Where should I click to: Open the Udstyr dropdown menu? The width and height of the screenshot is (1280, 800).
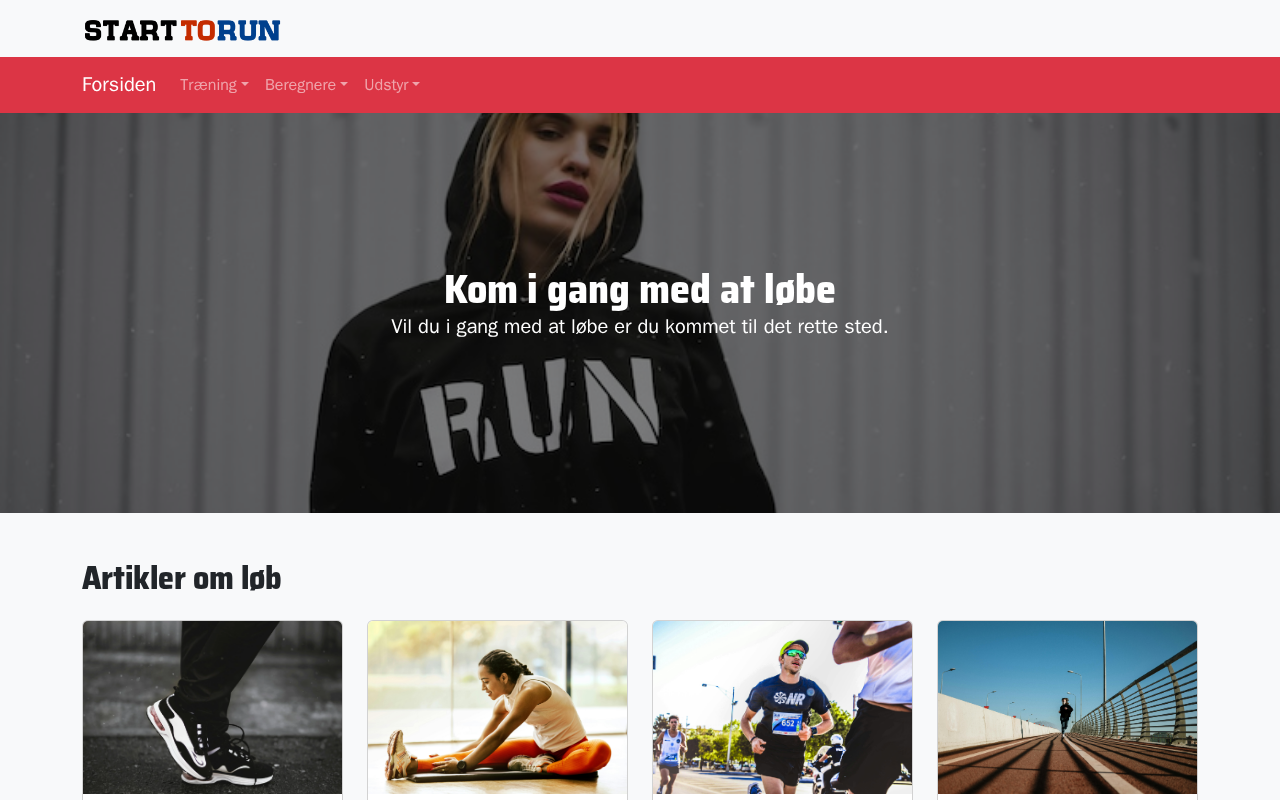tap(392, 85)
